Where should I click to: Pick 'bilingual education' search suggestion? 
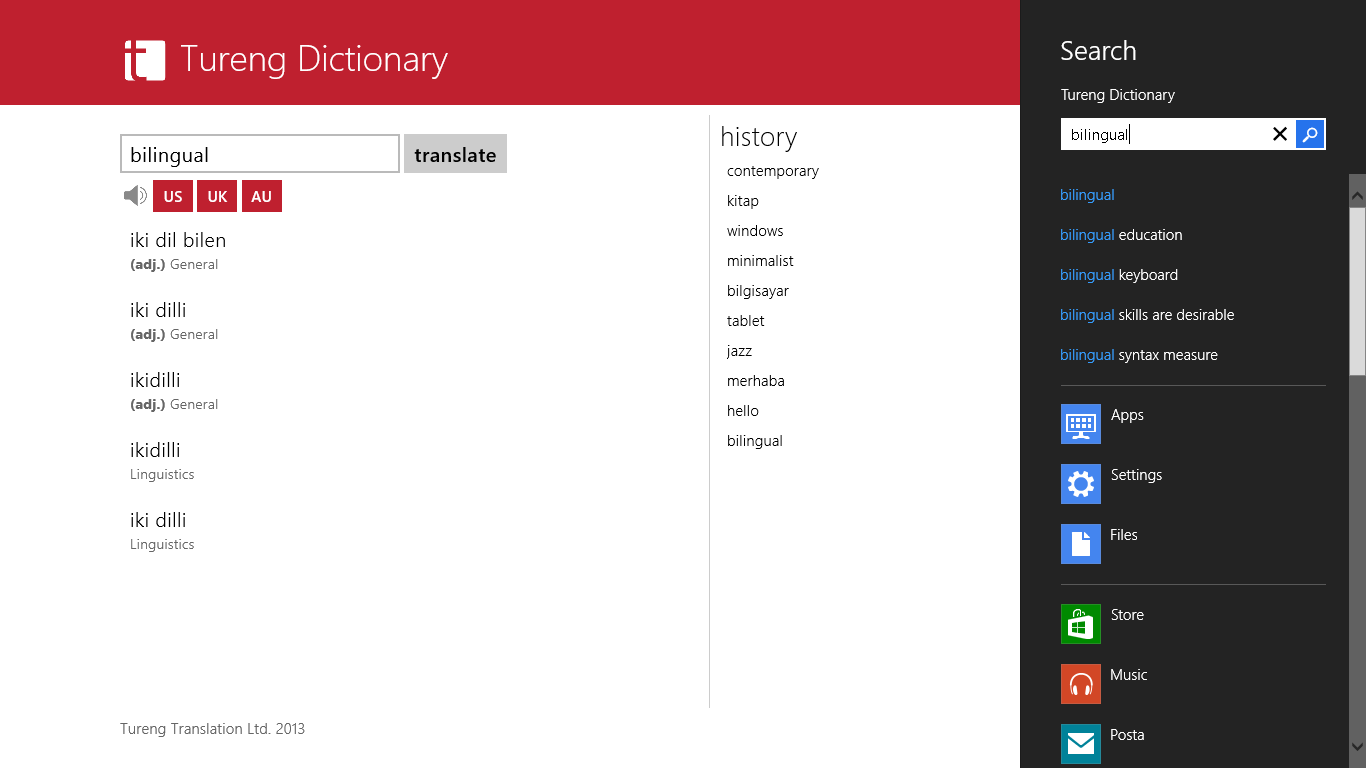(1121, 235)
